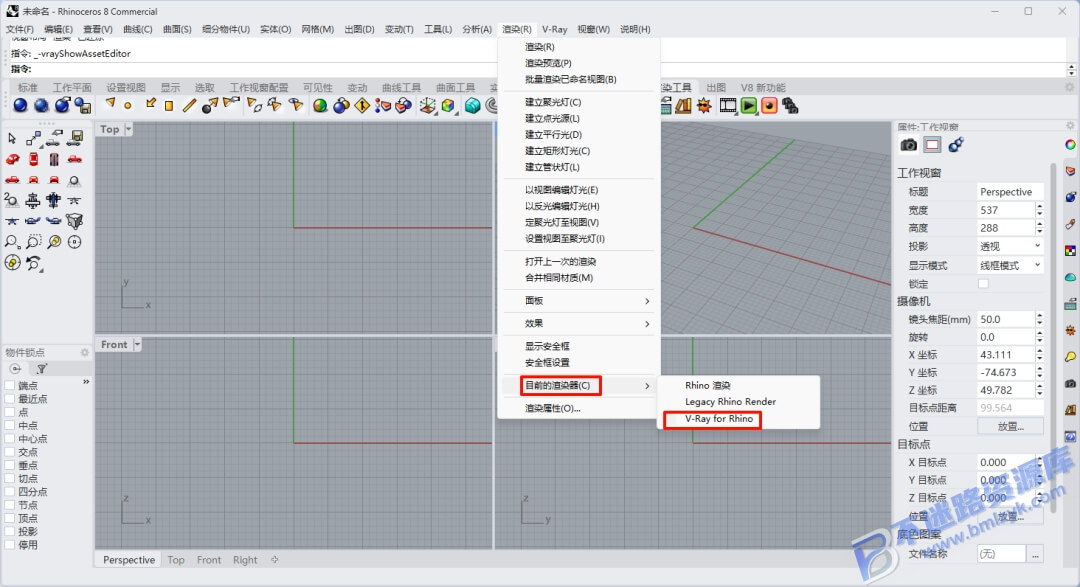
Task: Switch to the Top viewport tab
Action: click(176, 560)
